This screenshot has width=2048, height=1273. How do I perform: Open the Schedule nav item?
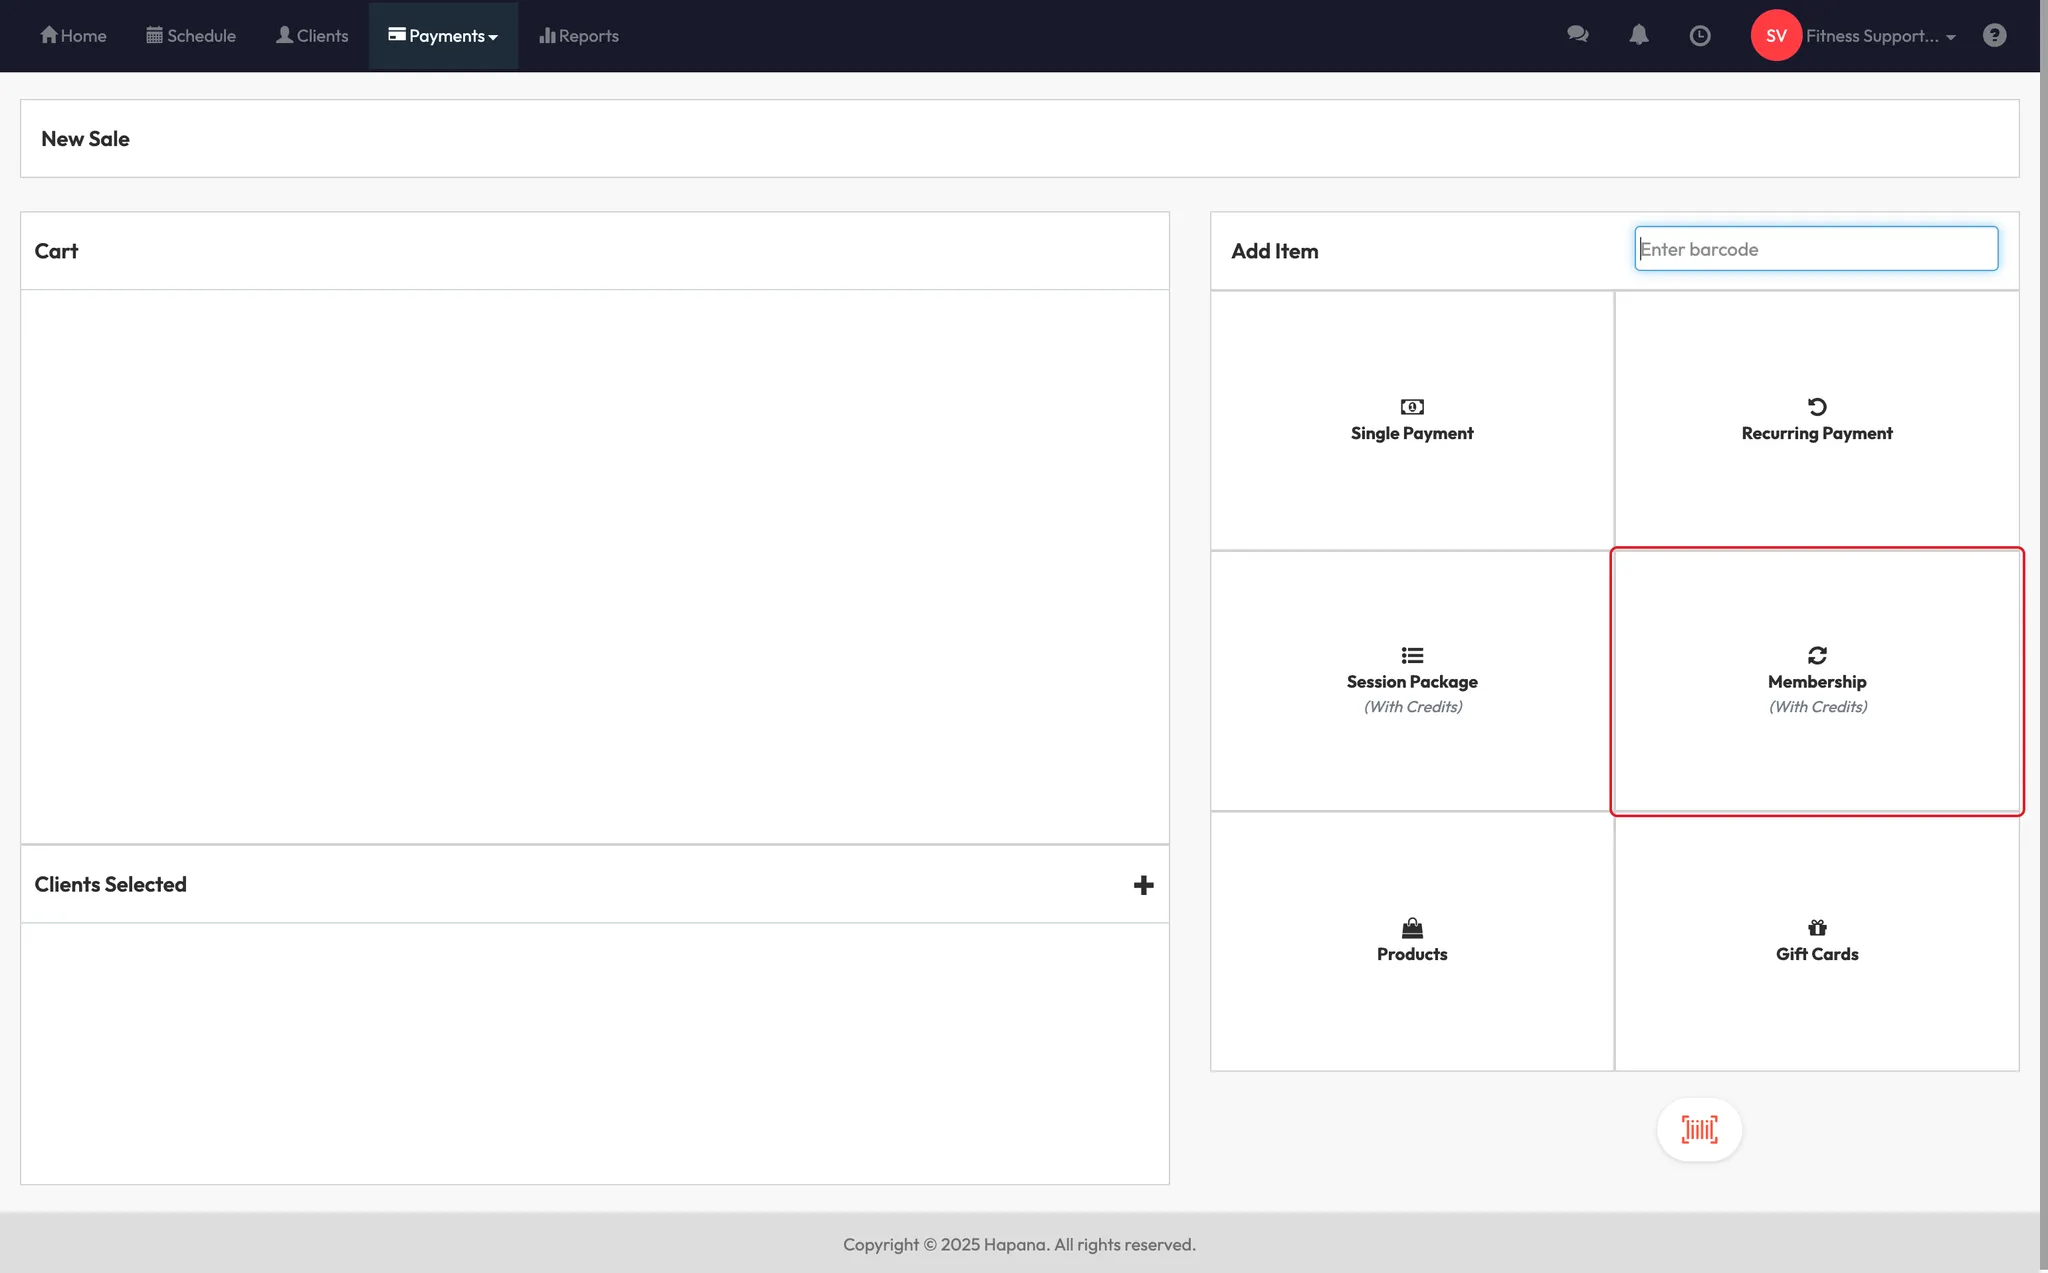(x=191, y=36)
